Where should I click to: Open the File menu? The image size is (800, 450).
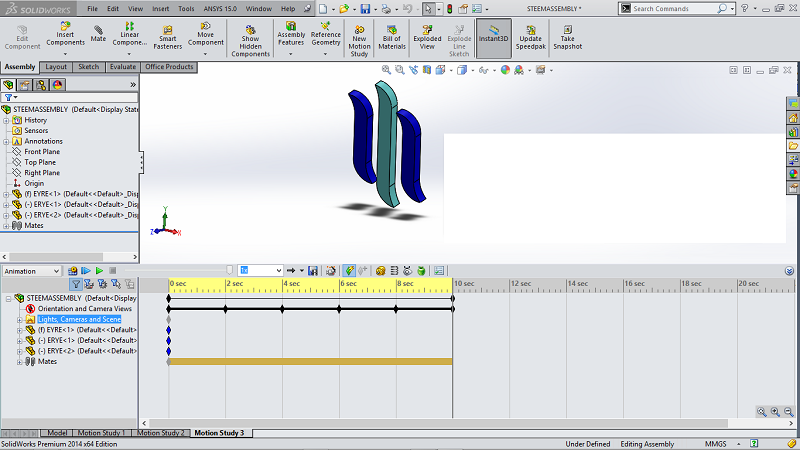click(x=92, y=9)
